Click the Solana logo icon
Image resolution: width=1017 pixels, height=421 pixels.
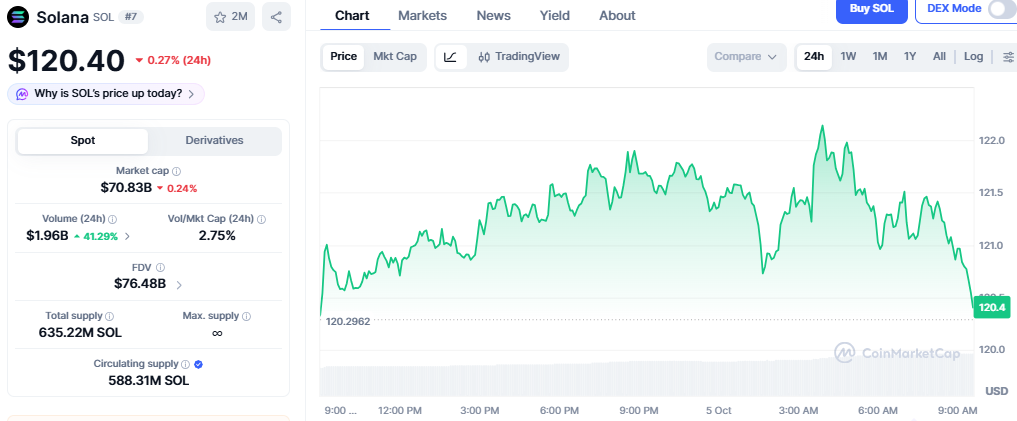point(18,17)
